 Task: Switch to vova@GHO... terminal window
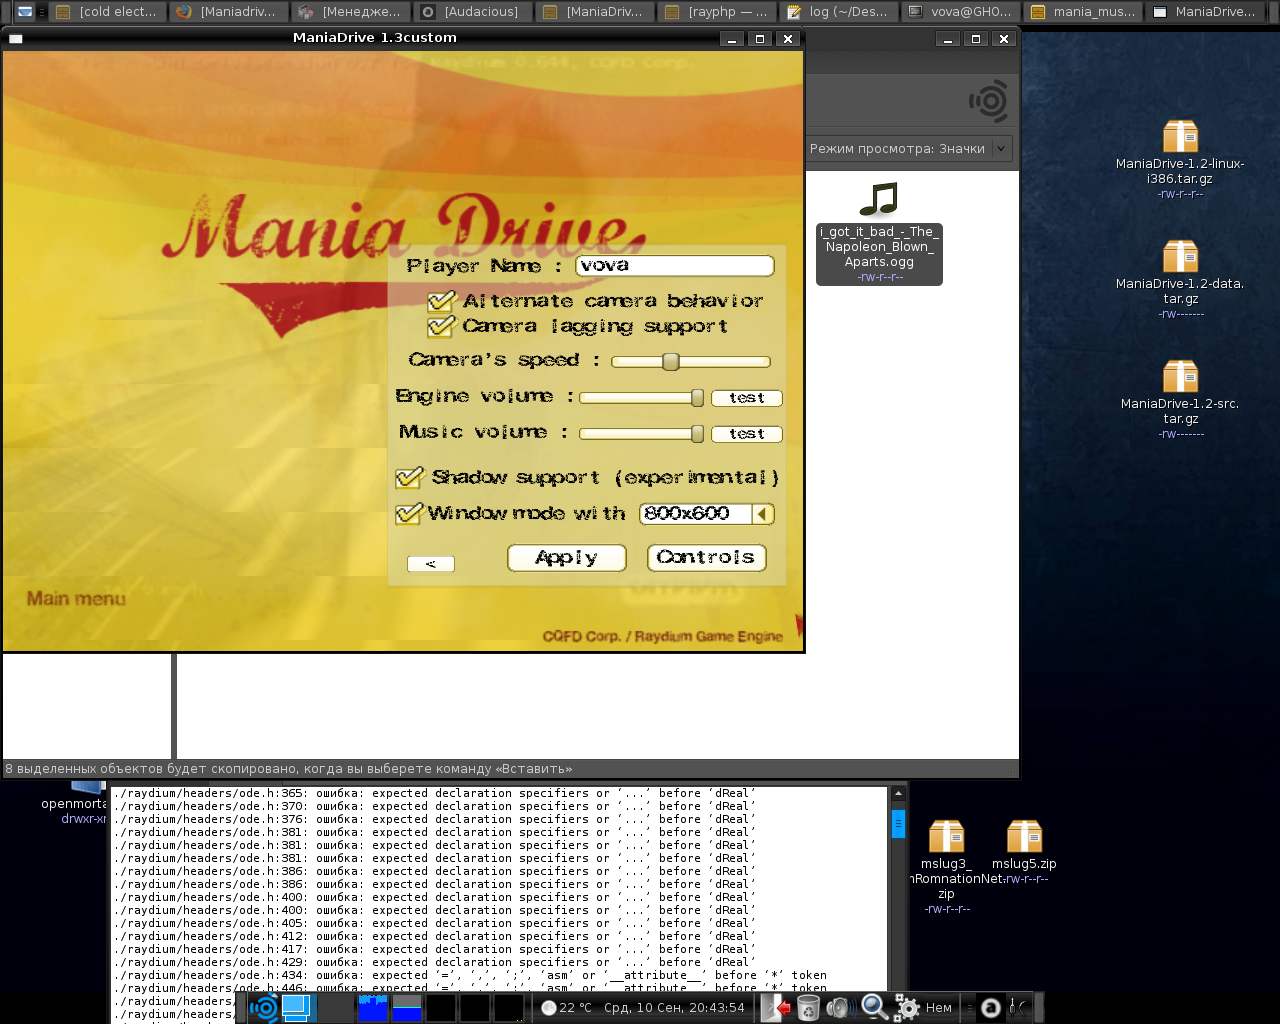point(960,12)
